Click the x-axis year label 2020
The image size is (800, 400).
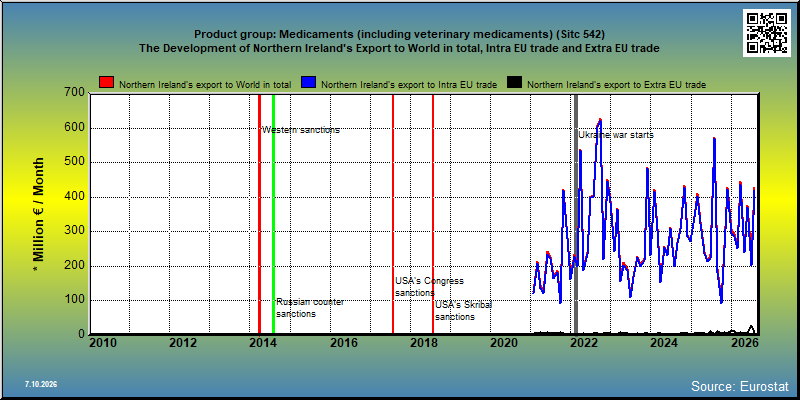point(504,343)
